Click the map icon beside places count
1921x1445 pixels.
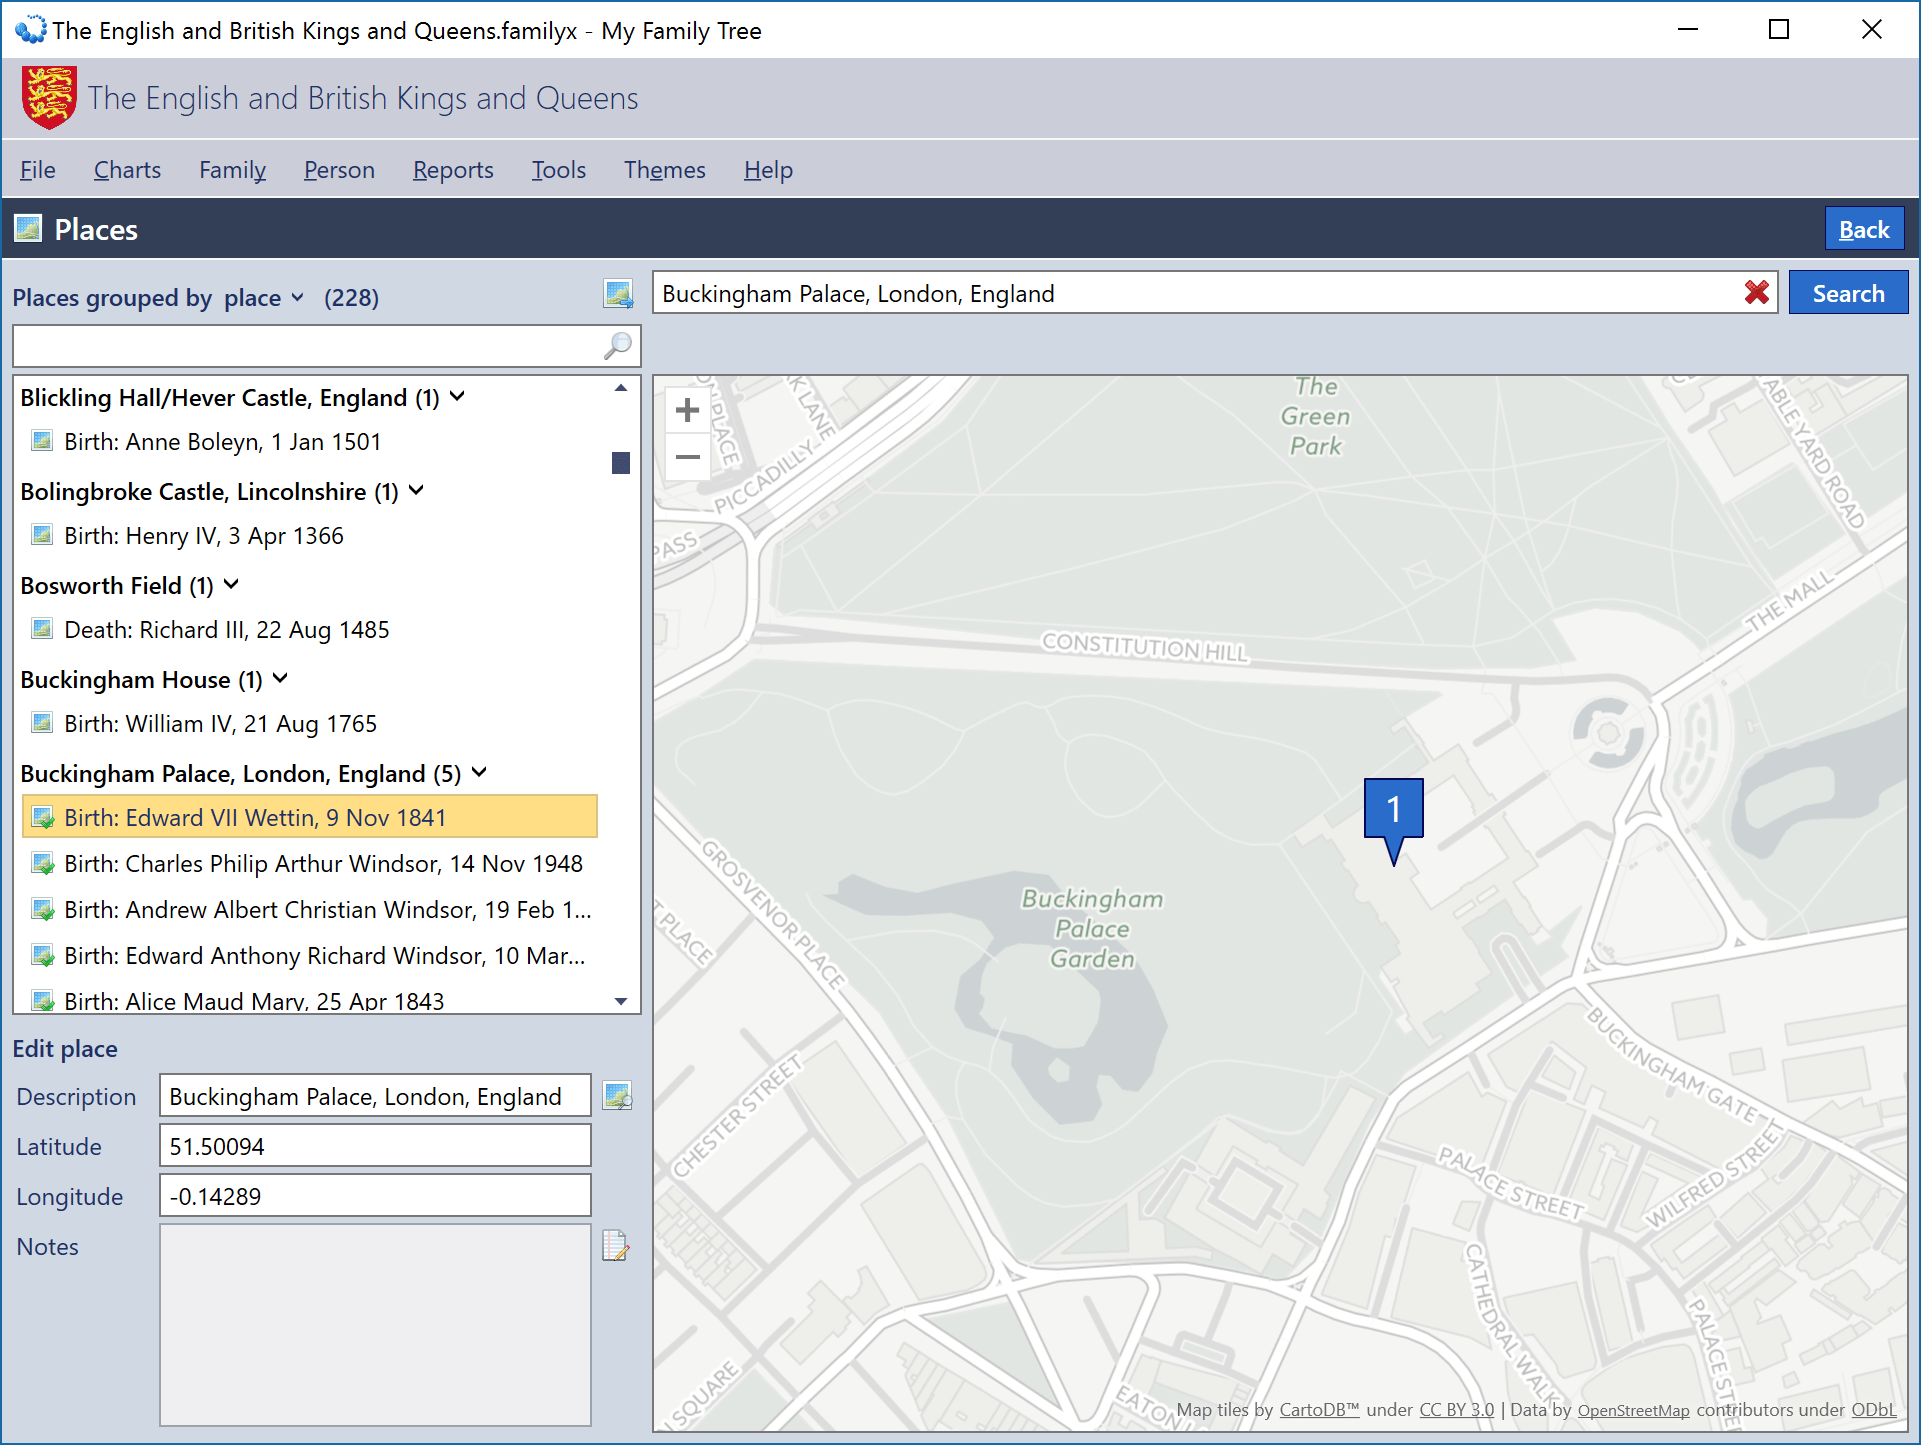pos(618,294)
